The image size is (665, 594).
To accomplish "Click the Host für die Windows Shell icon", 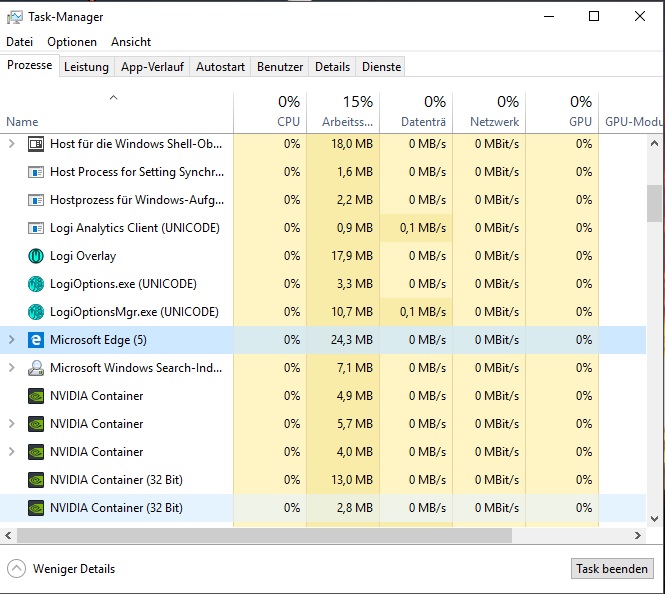I will pos(36,144).
